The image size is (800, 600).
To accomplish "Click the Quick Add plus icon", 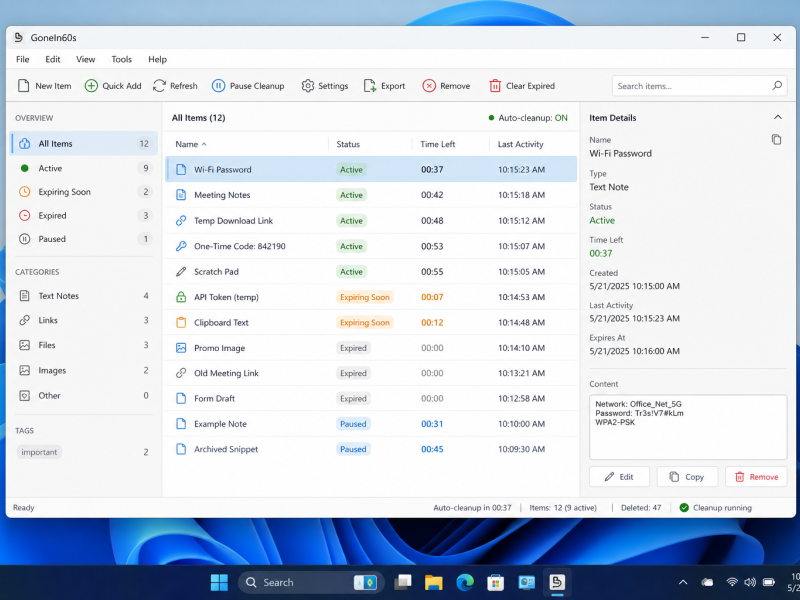I will tap(91, 86).
